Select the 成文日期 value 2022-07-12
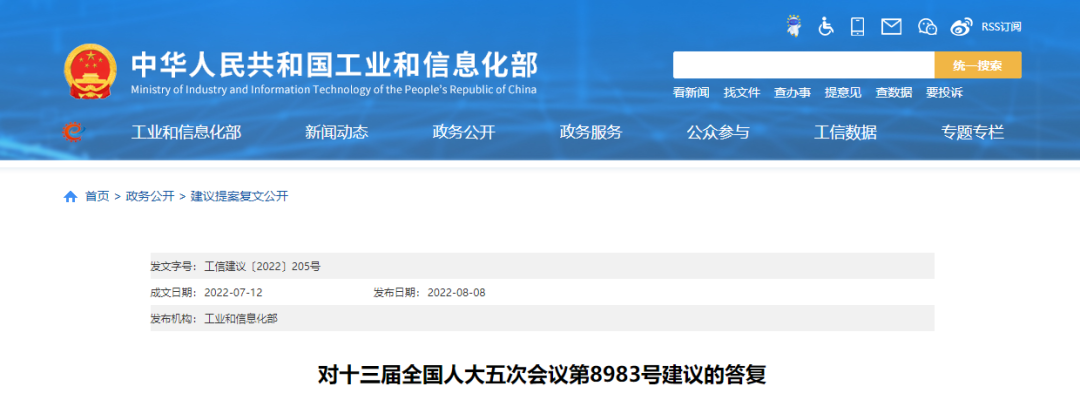The image size is (1080, 400). pos(233,292)
